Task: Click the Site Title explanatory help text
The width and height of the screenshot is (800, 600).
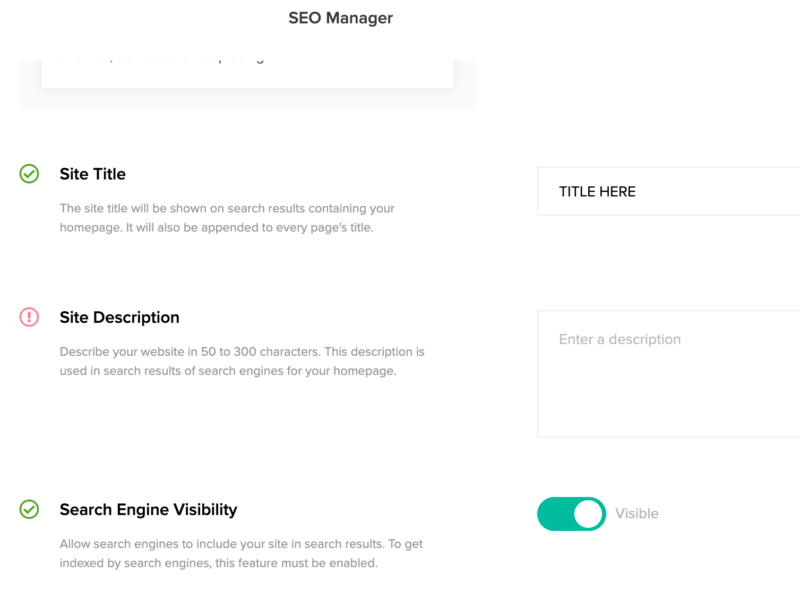Action: 227,217
